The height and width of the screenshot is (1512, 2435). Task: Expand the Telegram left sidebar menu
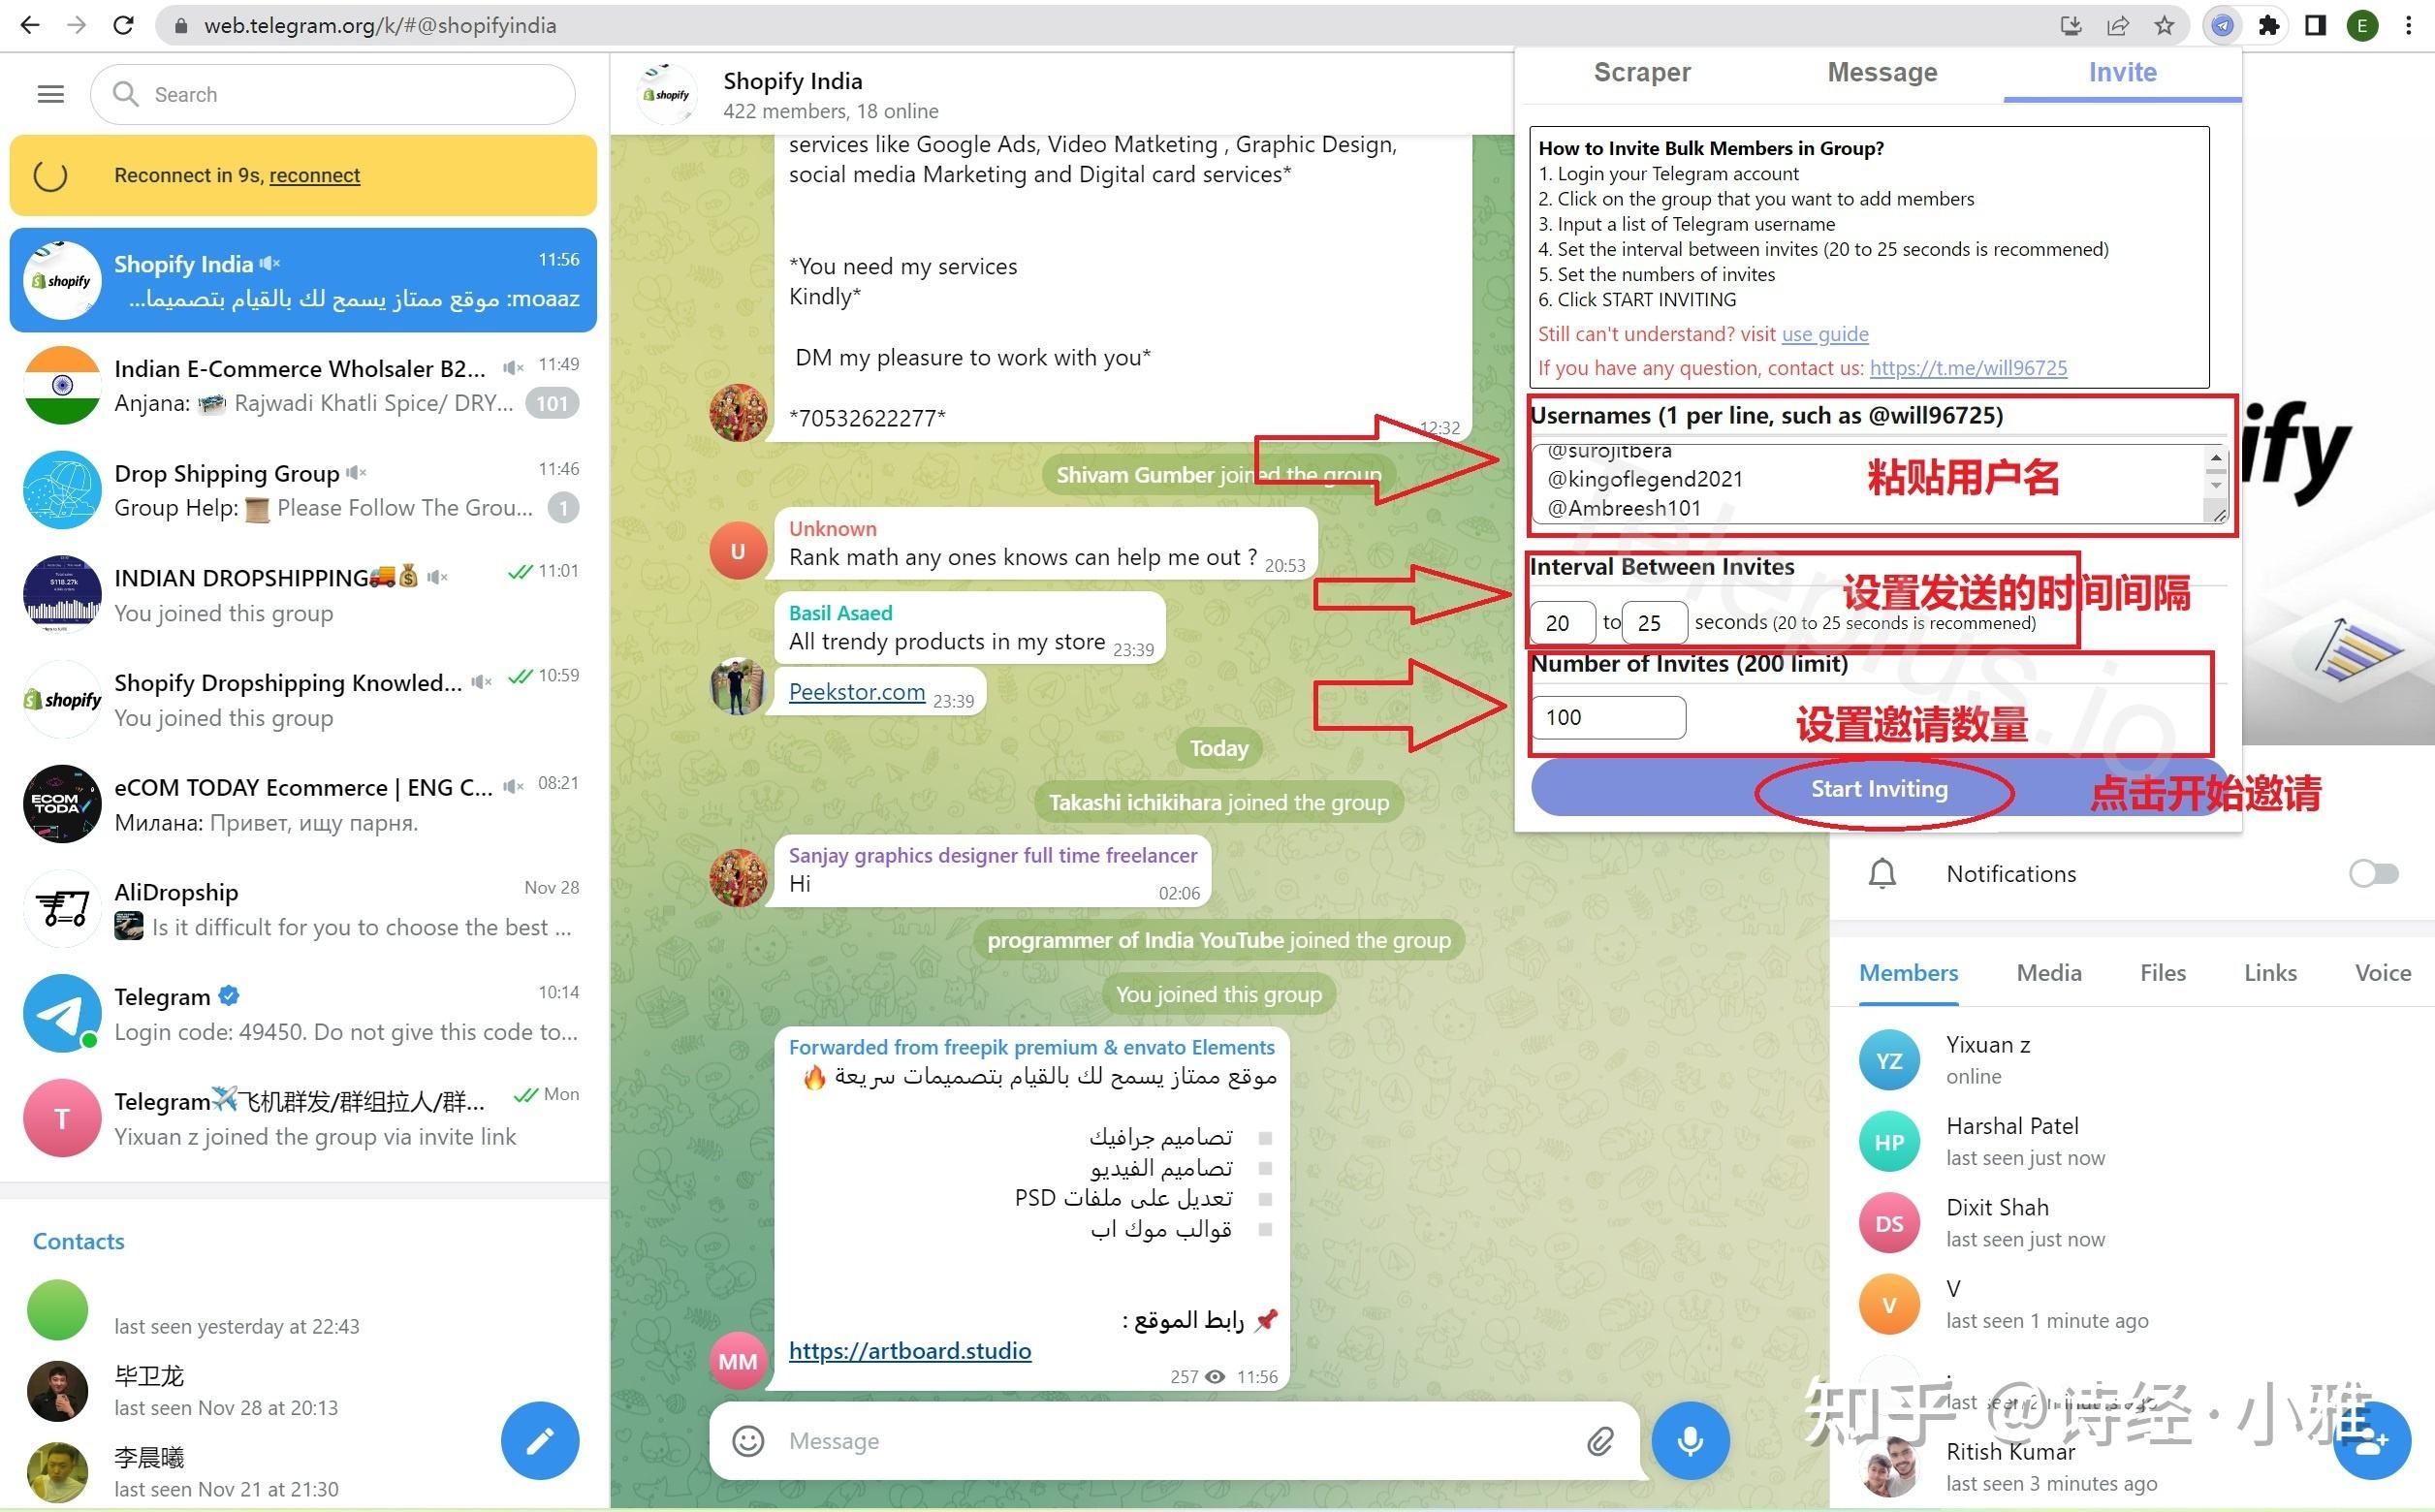click(x=48, y=92)
